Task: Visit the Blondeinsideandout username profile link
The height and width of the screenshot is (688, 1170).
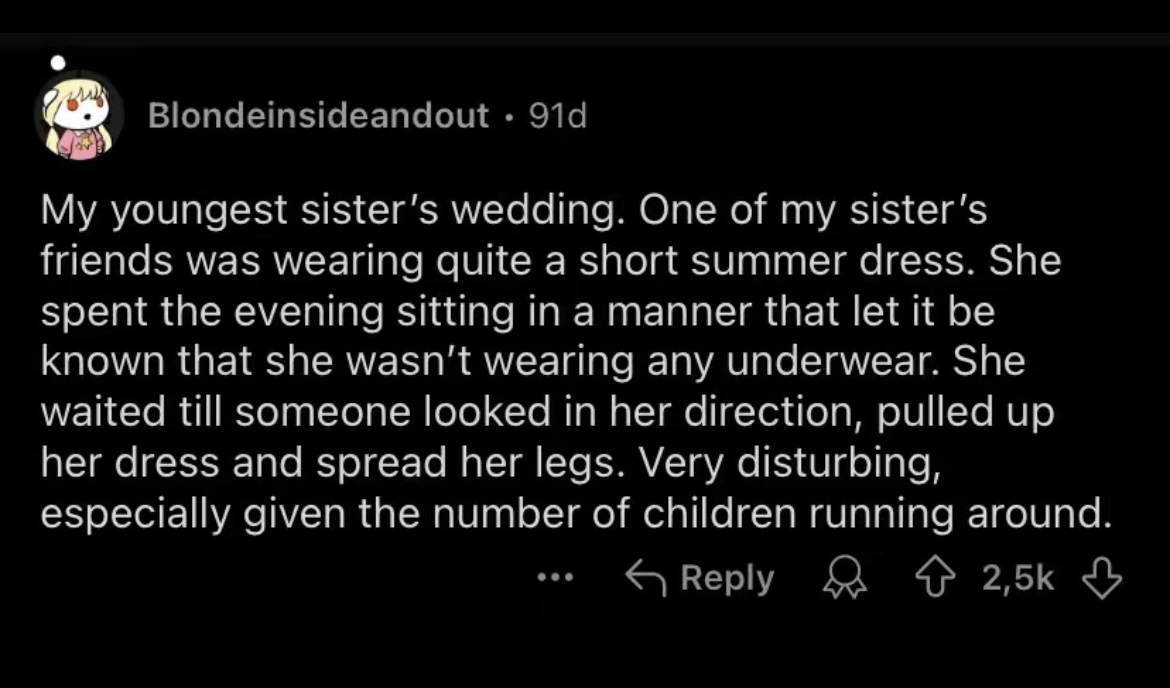Action: [318, 117]
